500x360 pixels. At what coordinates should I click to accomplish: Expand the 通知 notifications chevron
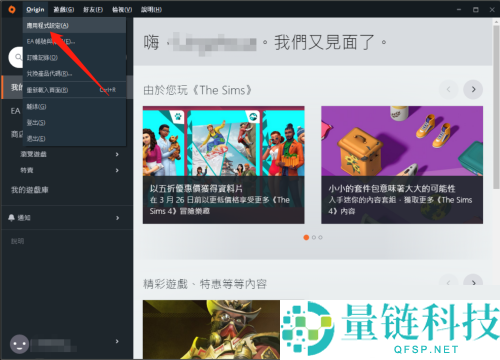tap(117, 218)
